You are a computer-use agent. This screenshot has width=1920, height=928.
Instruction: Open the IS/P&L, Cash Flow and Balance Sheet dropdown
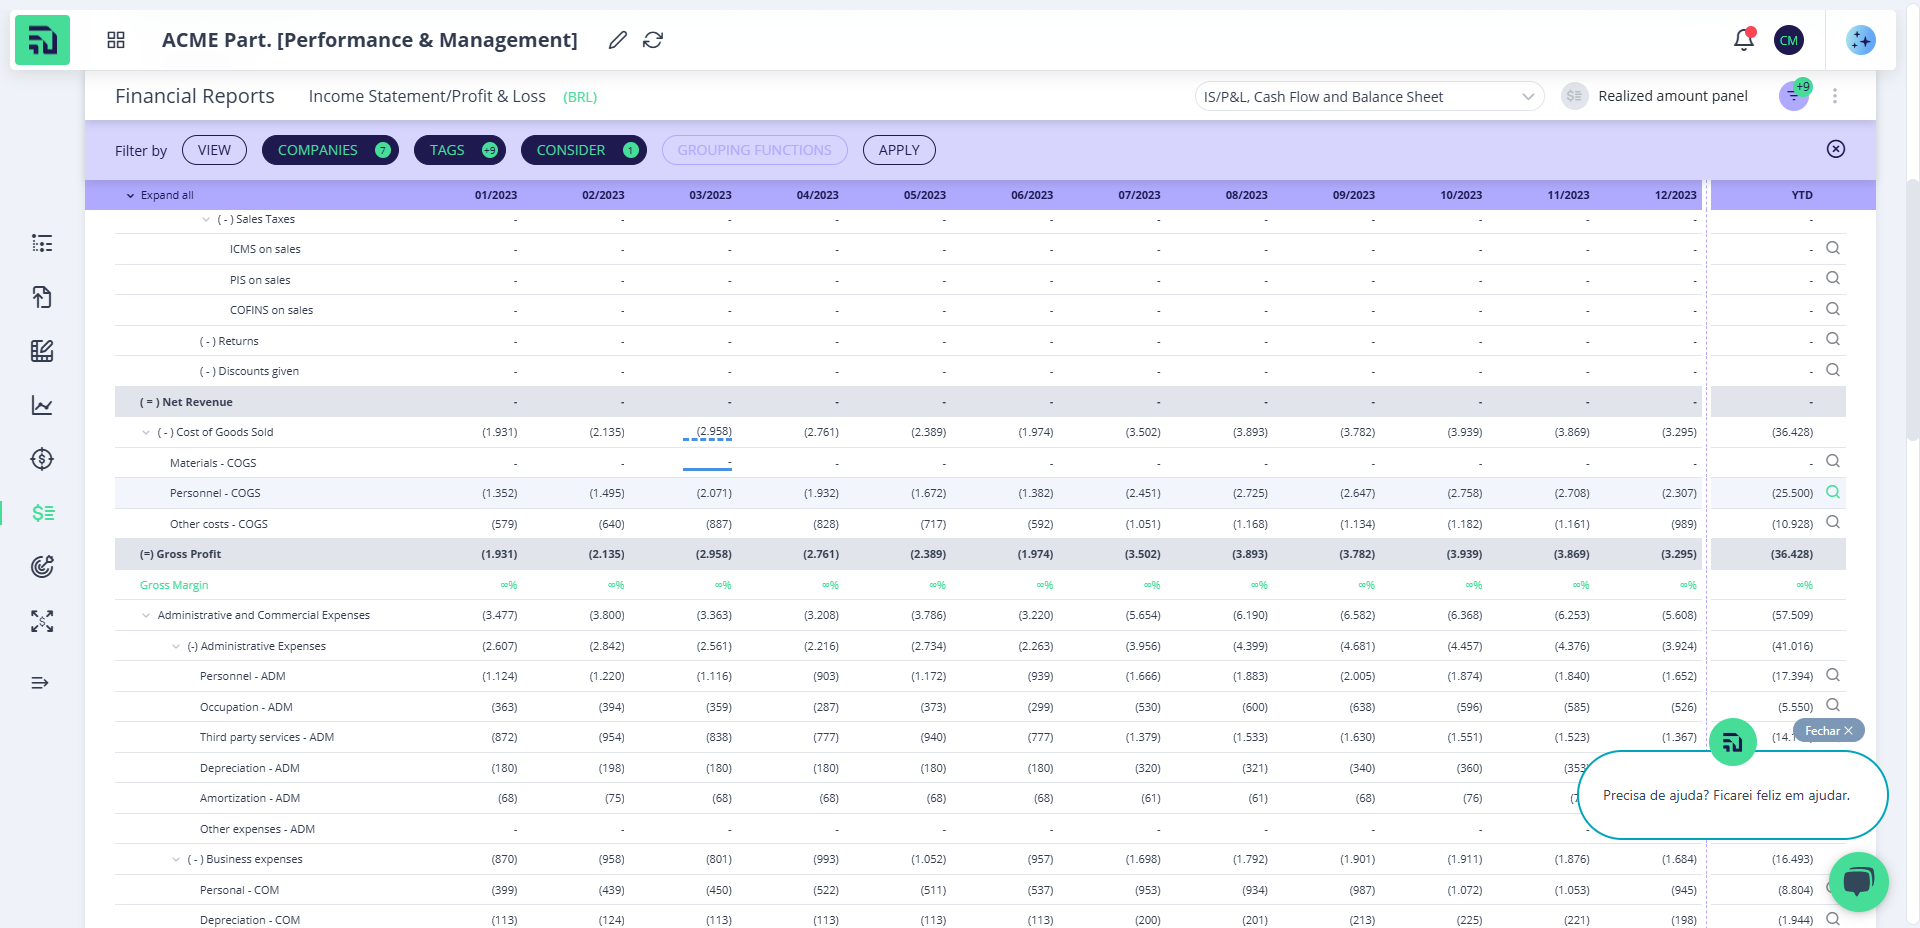point(1369,97)
